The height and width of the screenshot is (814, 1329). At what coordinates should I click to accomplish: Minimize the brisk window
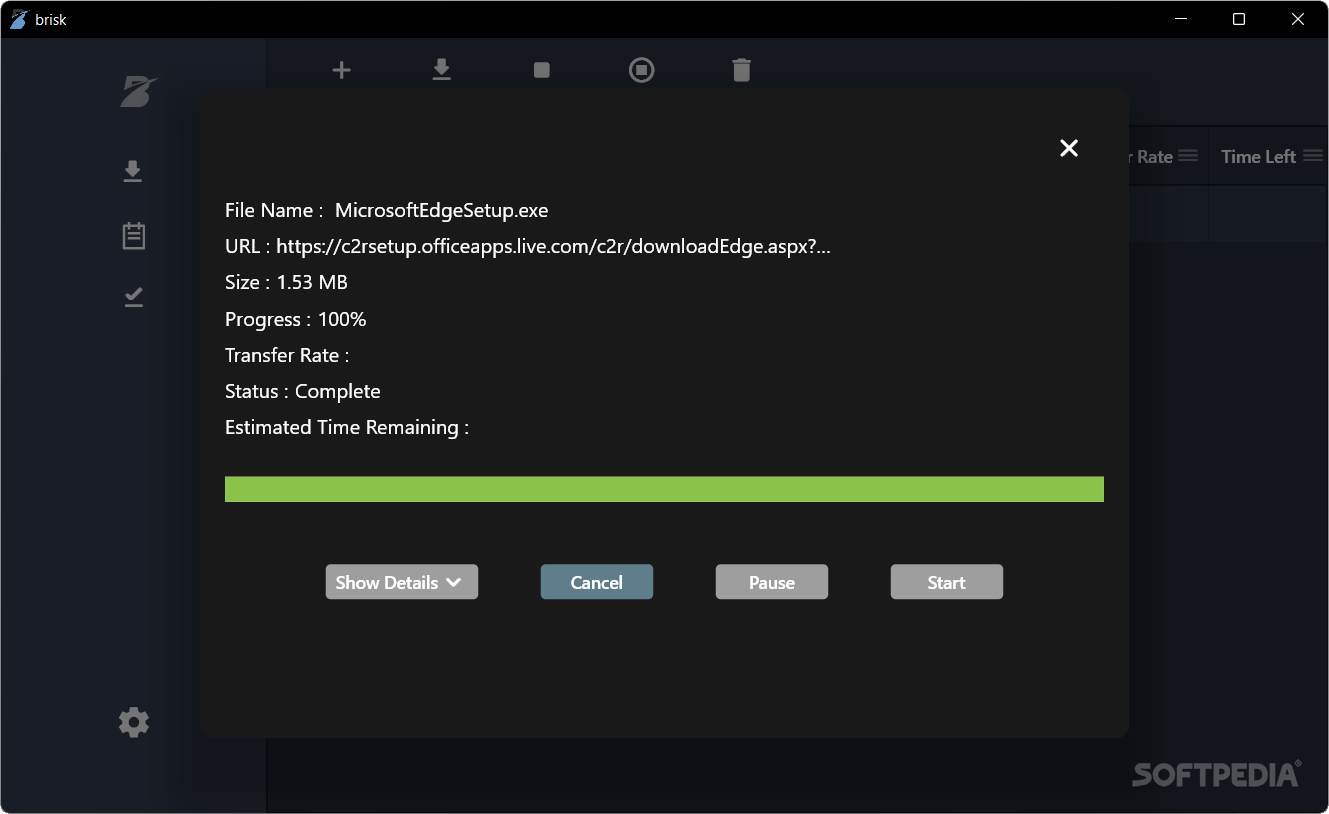(x=1180, y=19)
